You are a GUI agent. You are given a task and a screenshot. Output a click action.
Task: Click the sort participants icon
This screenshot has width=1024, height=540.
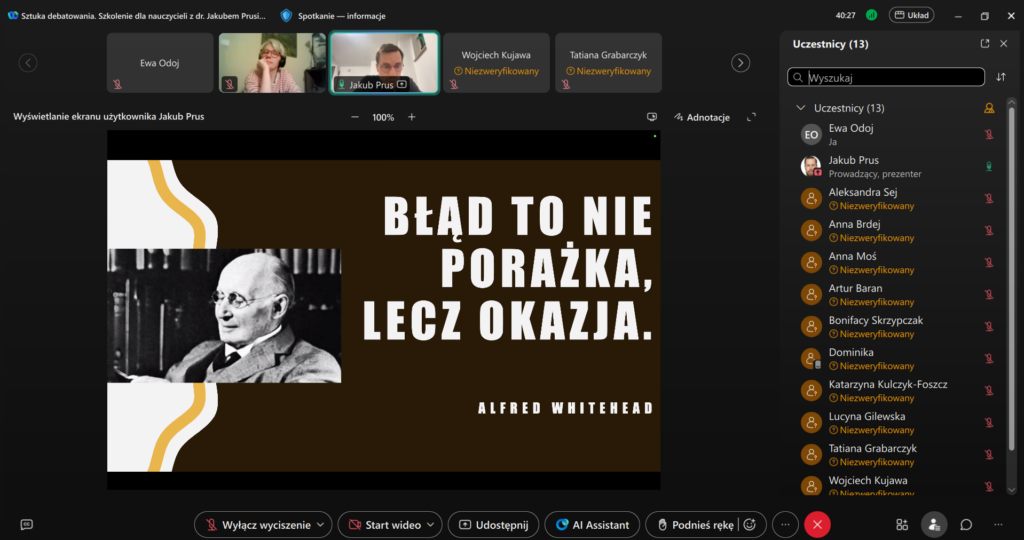point(1001,77)
